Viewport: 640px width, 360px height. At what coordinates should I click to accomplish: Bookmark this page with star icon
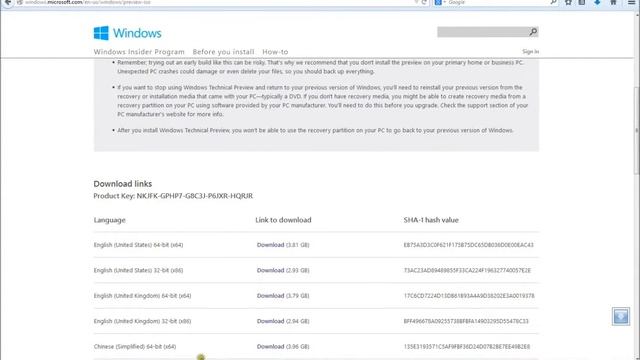click(x=568, y=2)
